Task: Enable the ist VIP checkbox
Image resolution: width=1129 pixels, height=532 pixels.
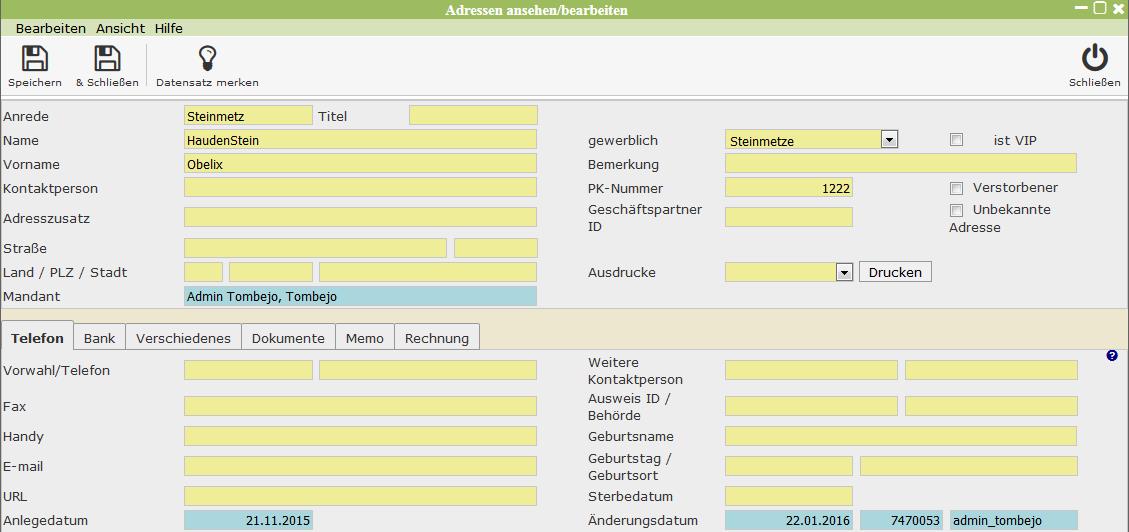Action: pyautogui.click(x=956, y=140)
